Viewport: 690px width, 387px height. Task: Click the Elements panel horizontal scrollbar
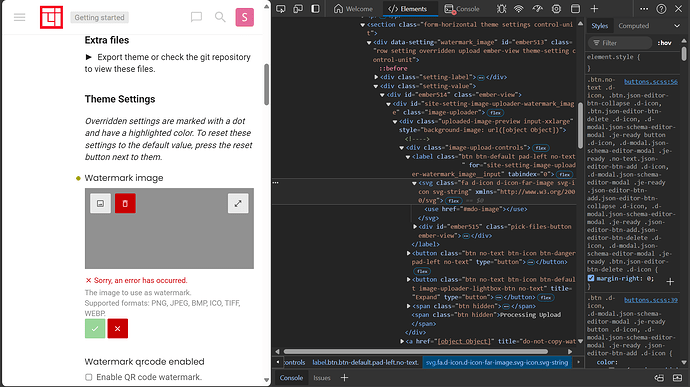(415, 351)
